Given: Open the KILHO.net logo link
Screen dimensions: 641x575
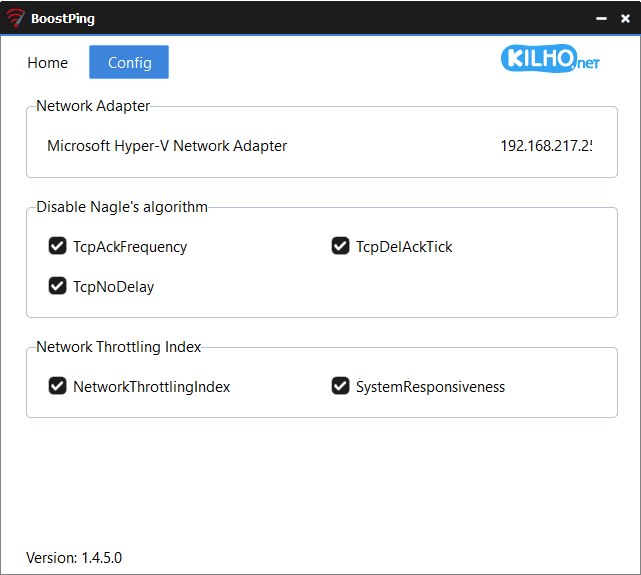Looking at the screenshot, I should [550, 59].
